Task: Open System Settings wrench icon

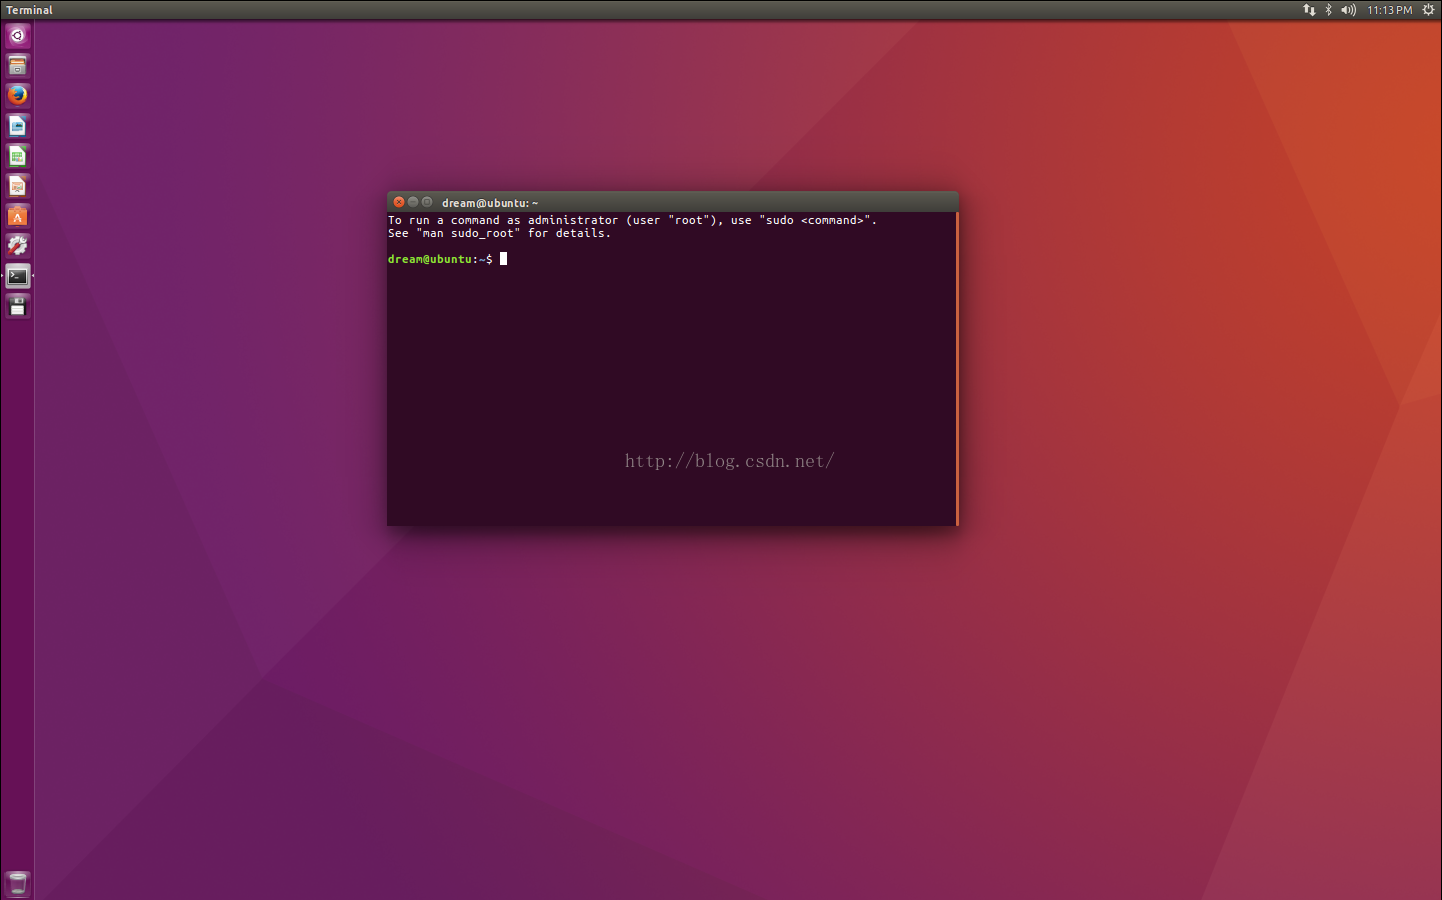Action: tap(17, 246)
